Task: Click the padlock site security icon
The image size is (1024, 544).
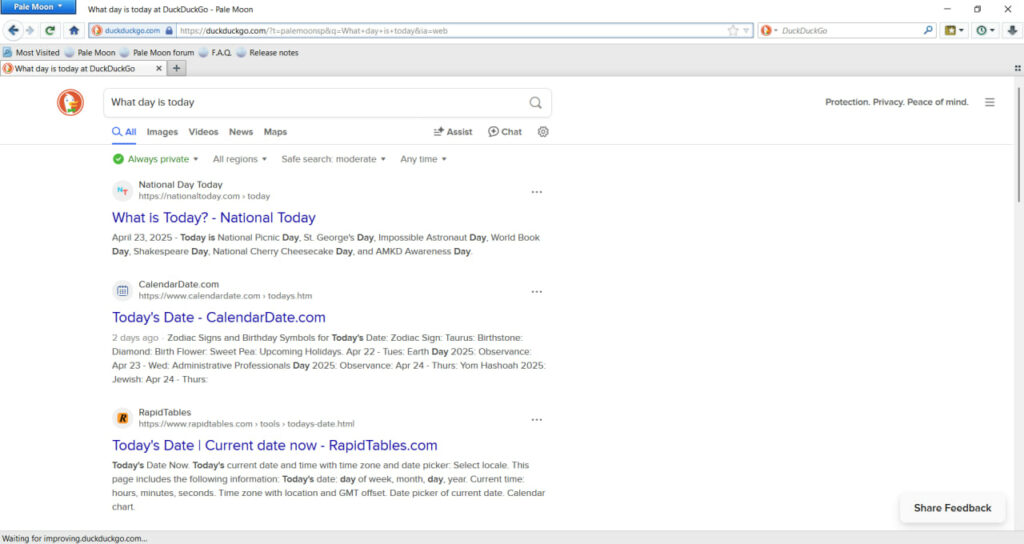Action: coord(169,31)
